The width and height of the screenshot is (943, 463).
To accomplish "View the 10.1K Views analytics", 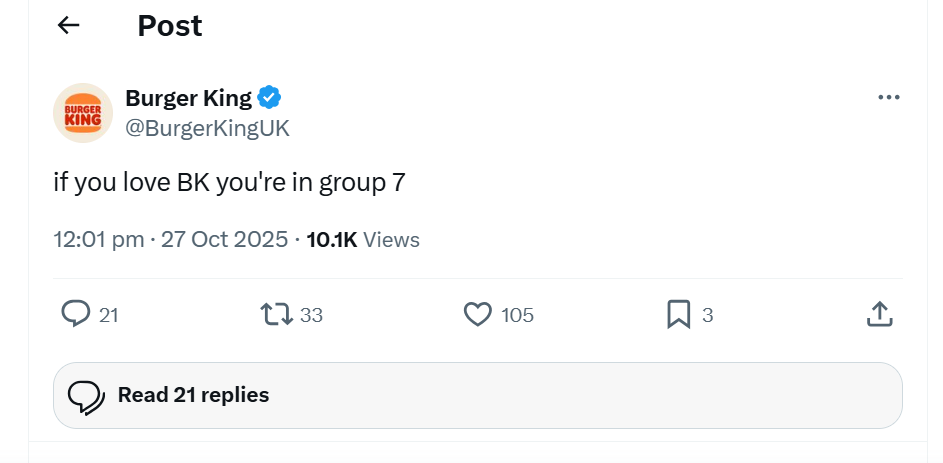I will click(x=362, y=240).
